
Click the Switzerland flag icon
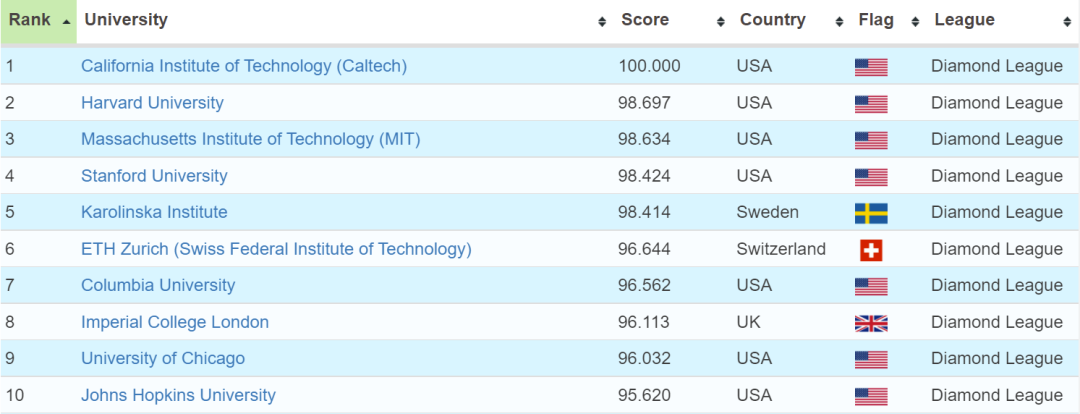pos(871,250)
